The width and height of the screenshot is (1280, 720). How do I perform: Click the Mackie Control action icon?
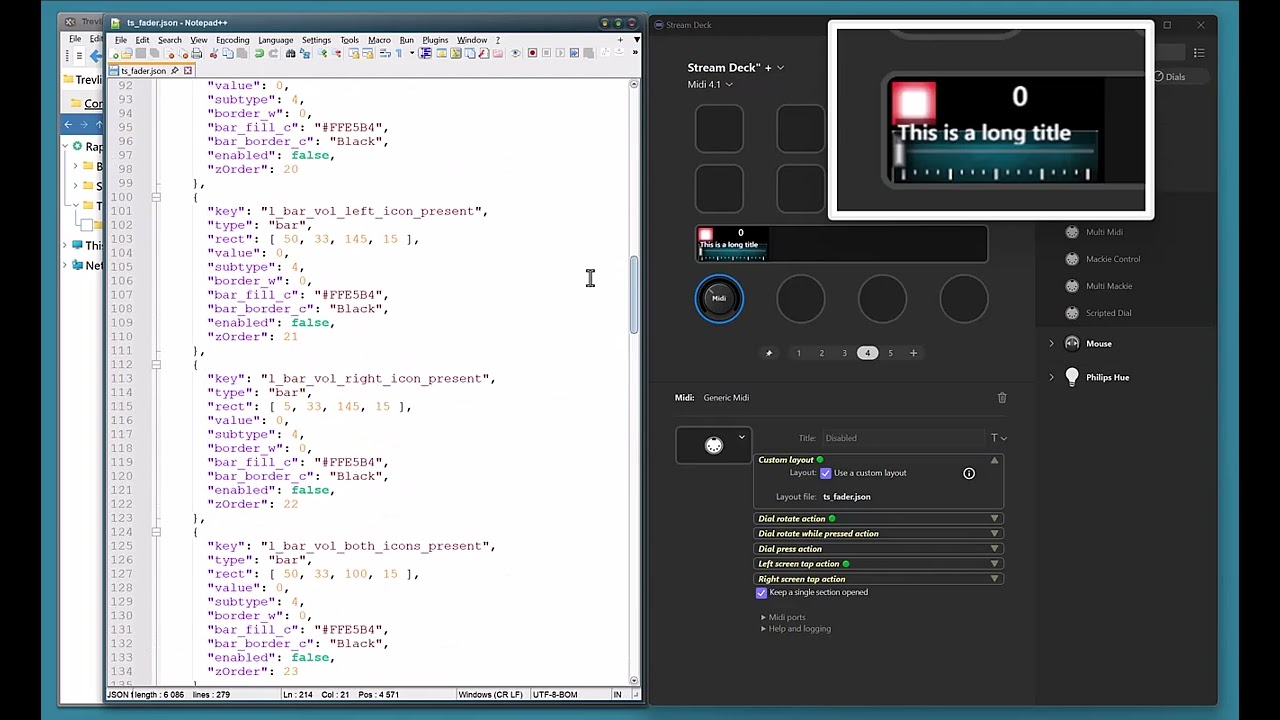(1072, 259)
